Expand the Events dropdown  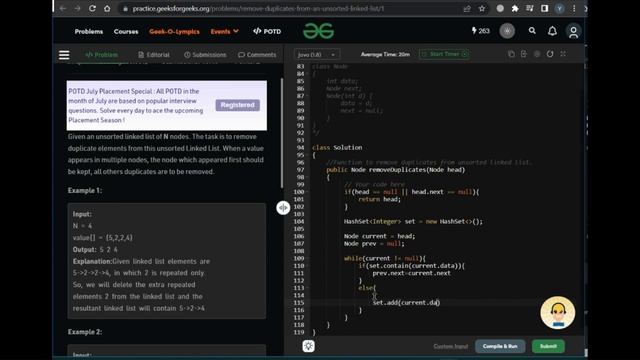coord(224,31)
